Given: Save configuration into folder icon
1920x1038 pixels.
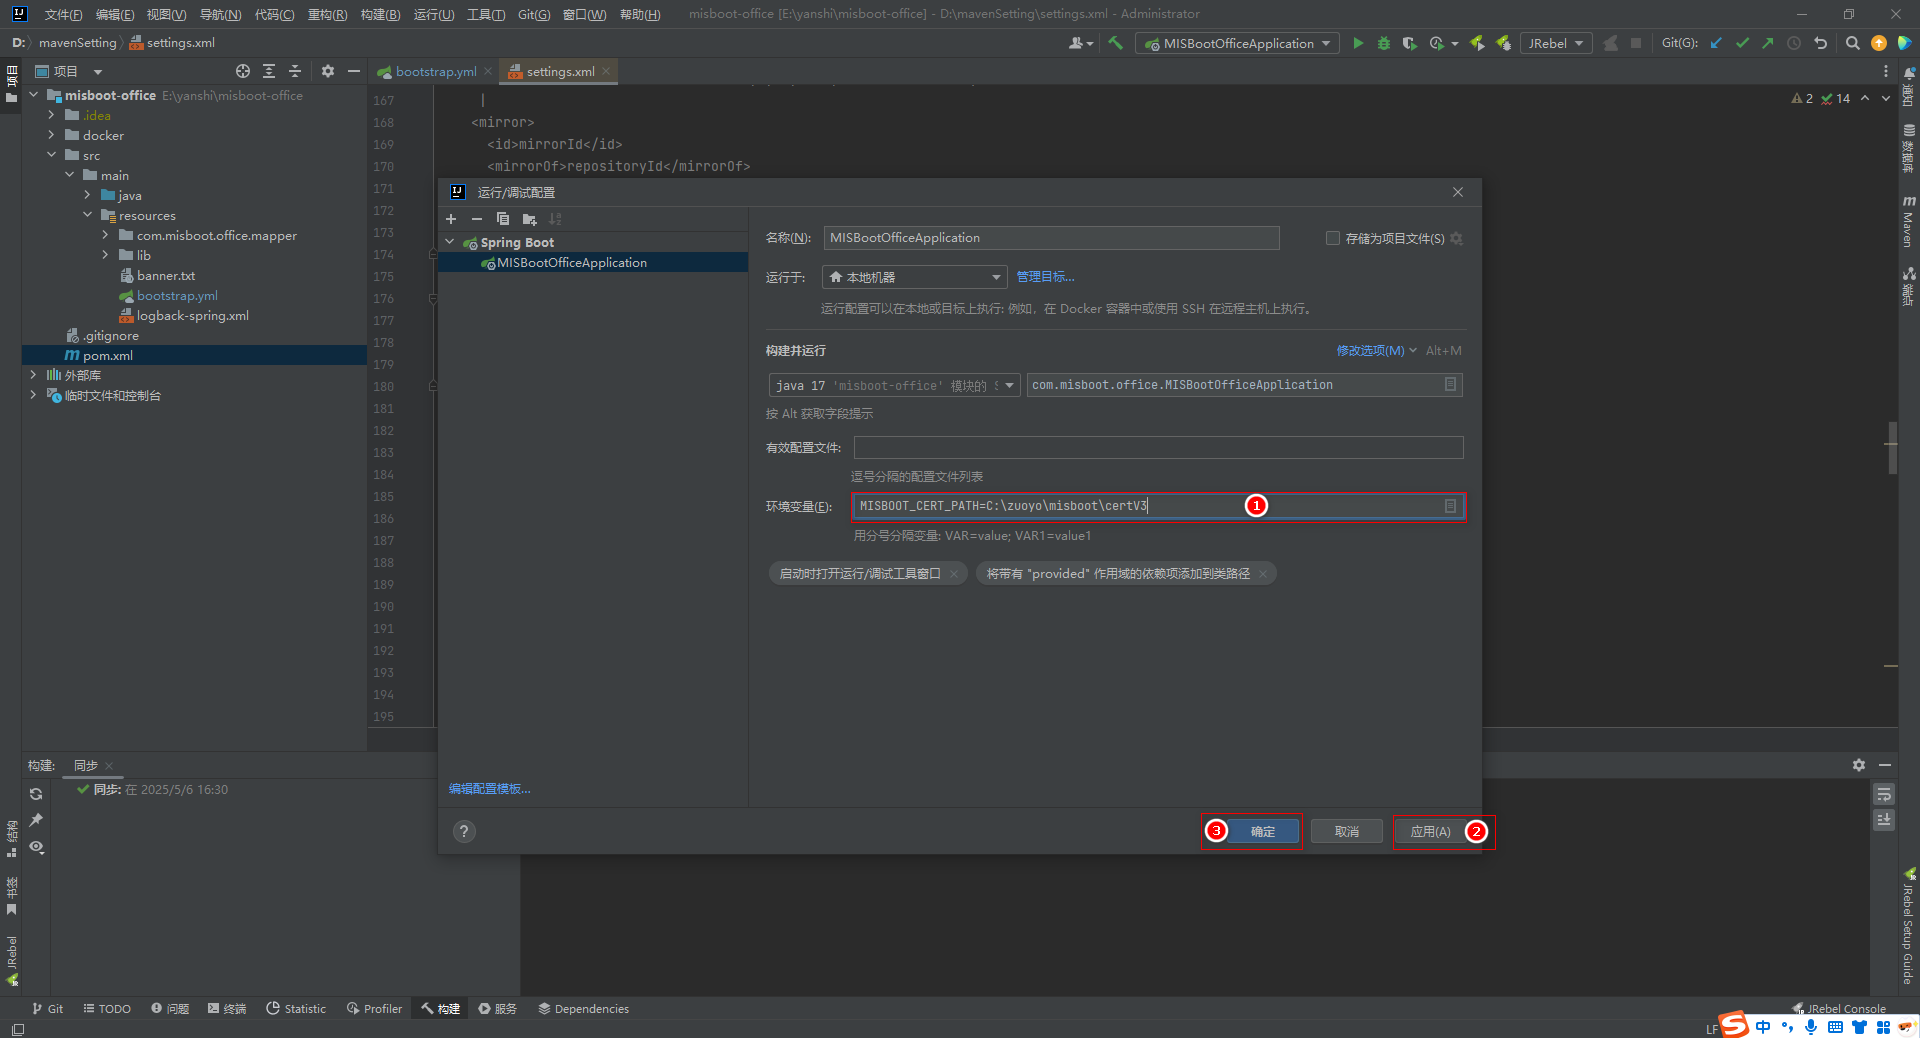Looking at the screenshot, I should pyautogui.click(x=530, y=219).
